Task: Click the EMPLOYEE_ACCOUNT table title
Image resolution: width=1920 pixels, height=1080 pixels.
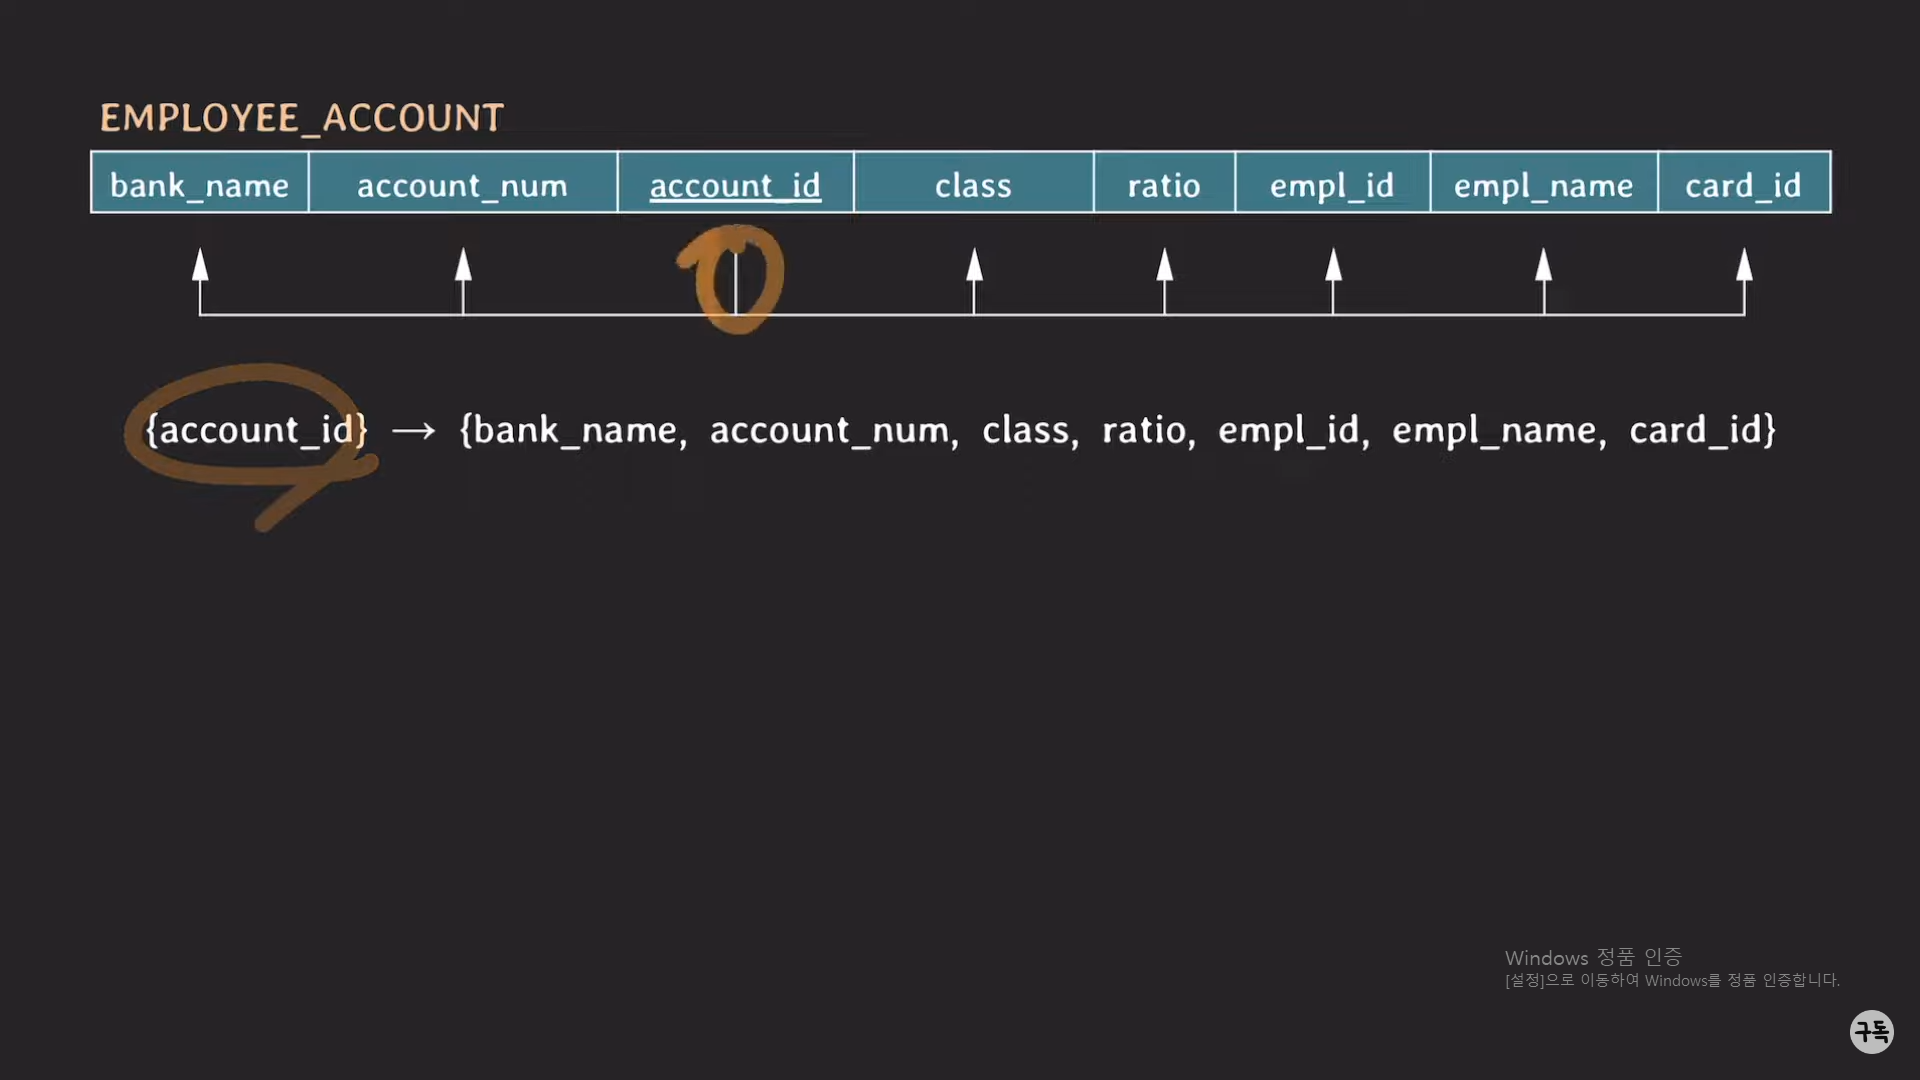Action: click(x=301, y=118)
